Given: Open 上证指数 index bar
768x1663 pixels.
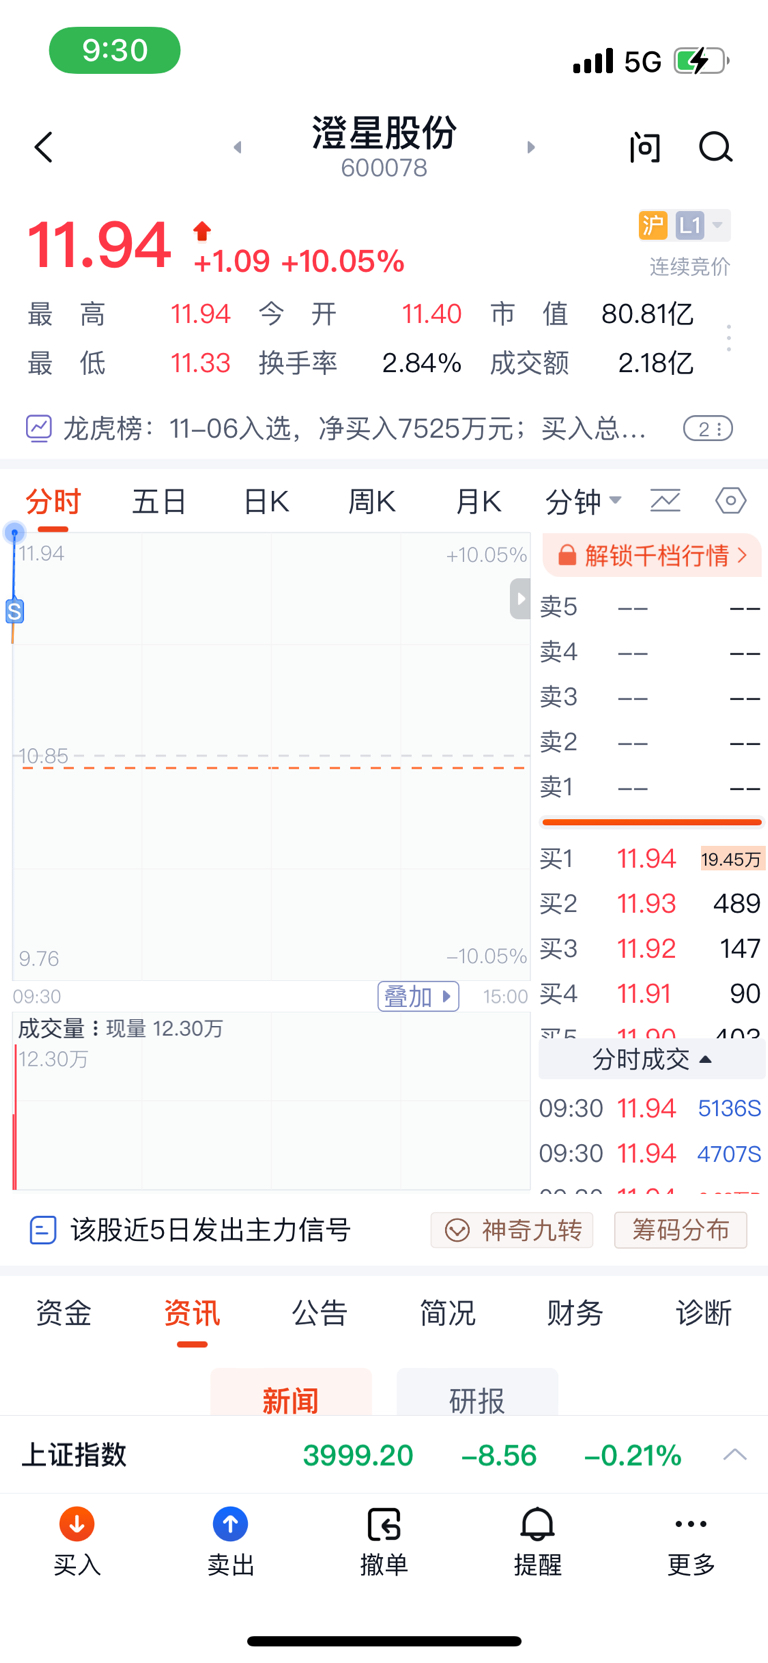Looking at the screenshot, I should click(384, 1455).
